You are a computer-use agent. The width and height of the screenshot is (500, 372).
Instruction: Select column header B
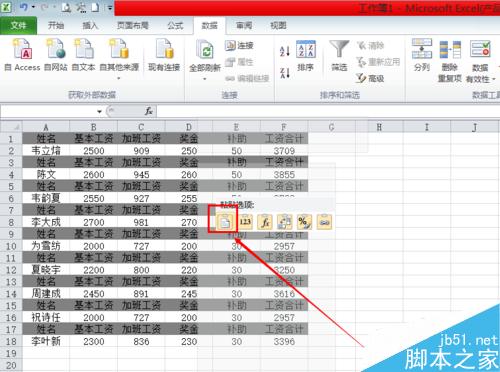94,127
